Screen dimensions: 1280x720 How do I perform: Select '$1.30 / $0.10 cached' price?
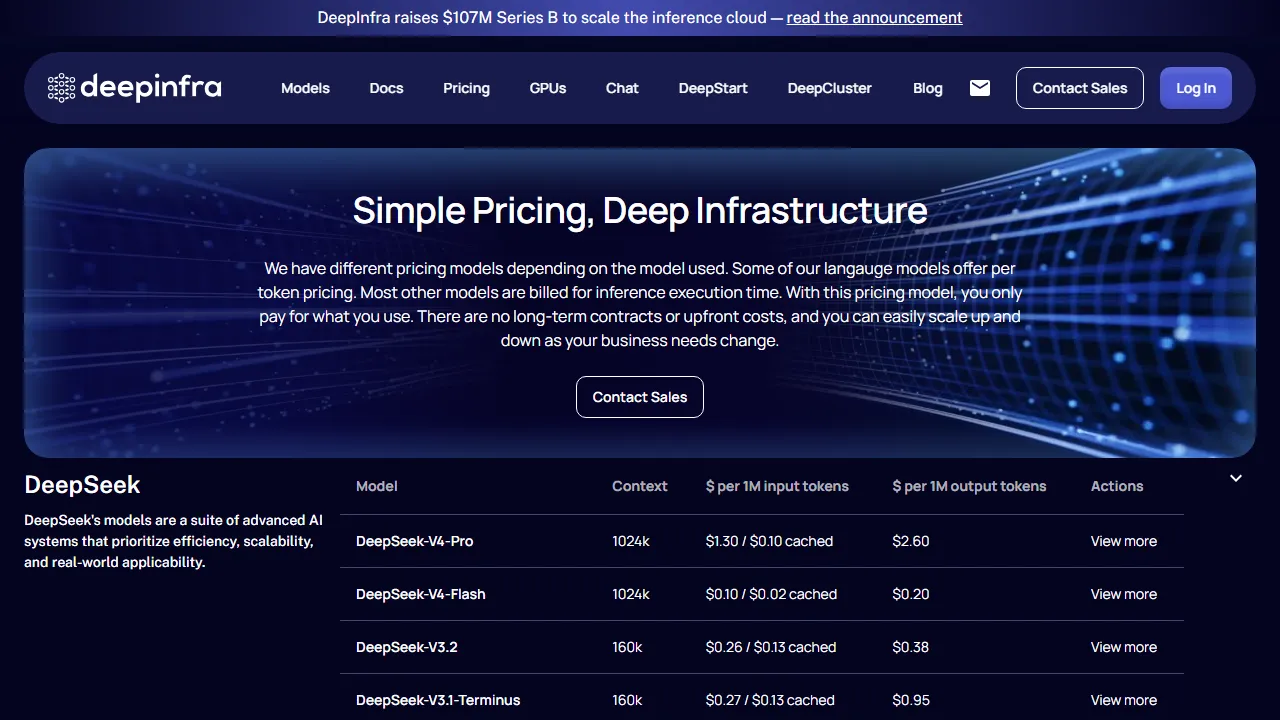click(769, 541)
